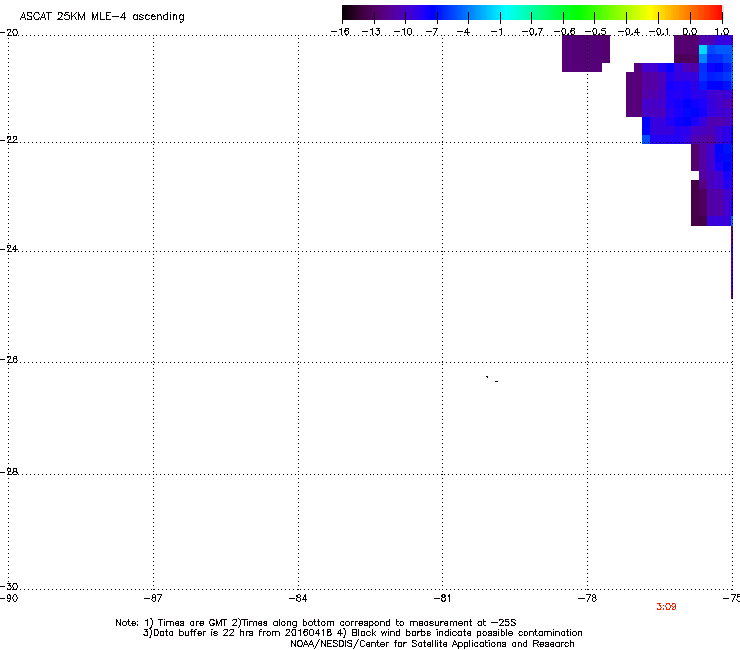The width and height of the screenshot is (740, 650).
Task: Click the small black marks near -26 latitude
Action: (492, 379)
